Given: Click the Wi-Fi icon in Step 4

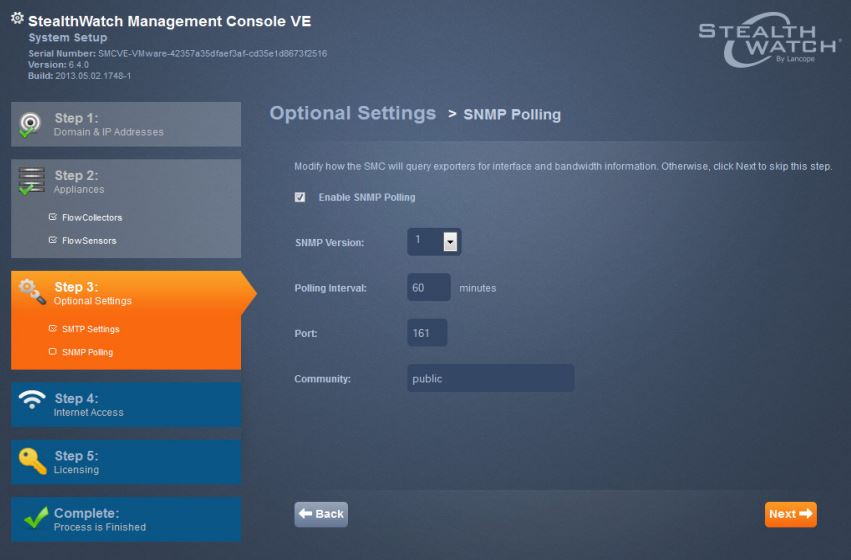Looking at the screenshot, I should tap(32, 399).
